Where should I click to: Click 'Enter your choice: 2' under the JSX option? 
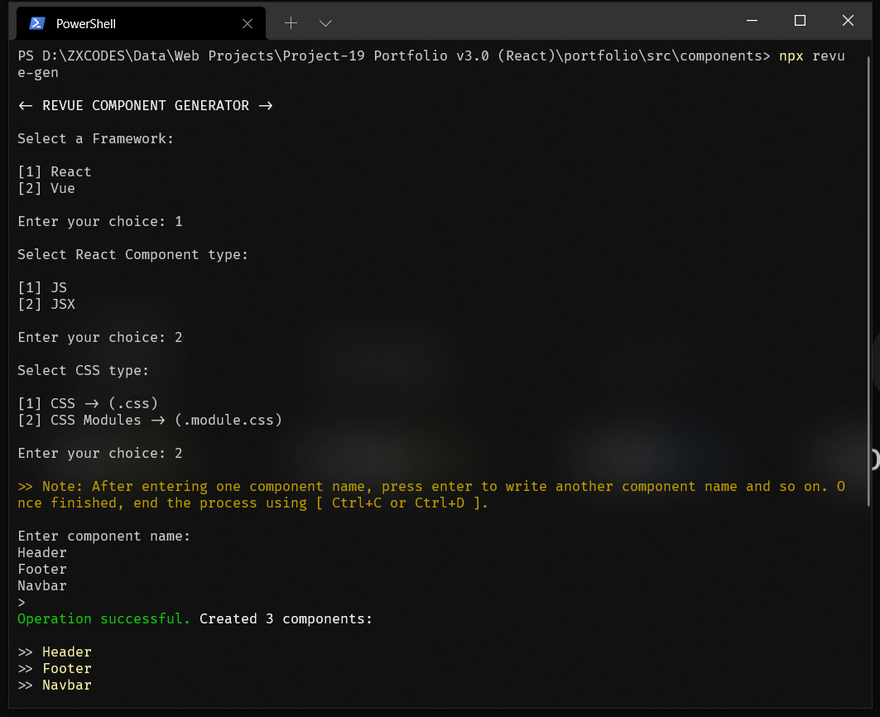tap(100, 337)
